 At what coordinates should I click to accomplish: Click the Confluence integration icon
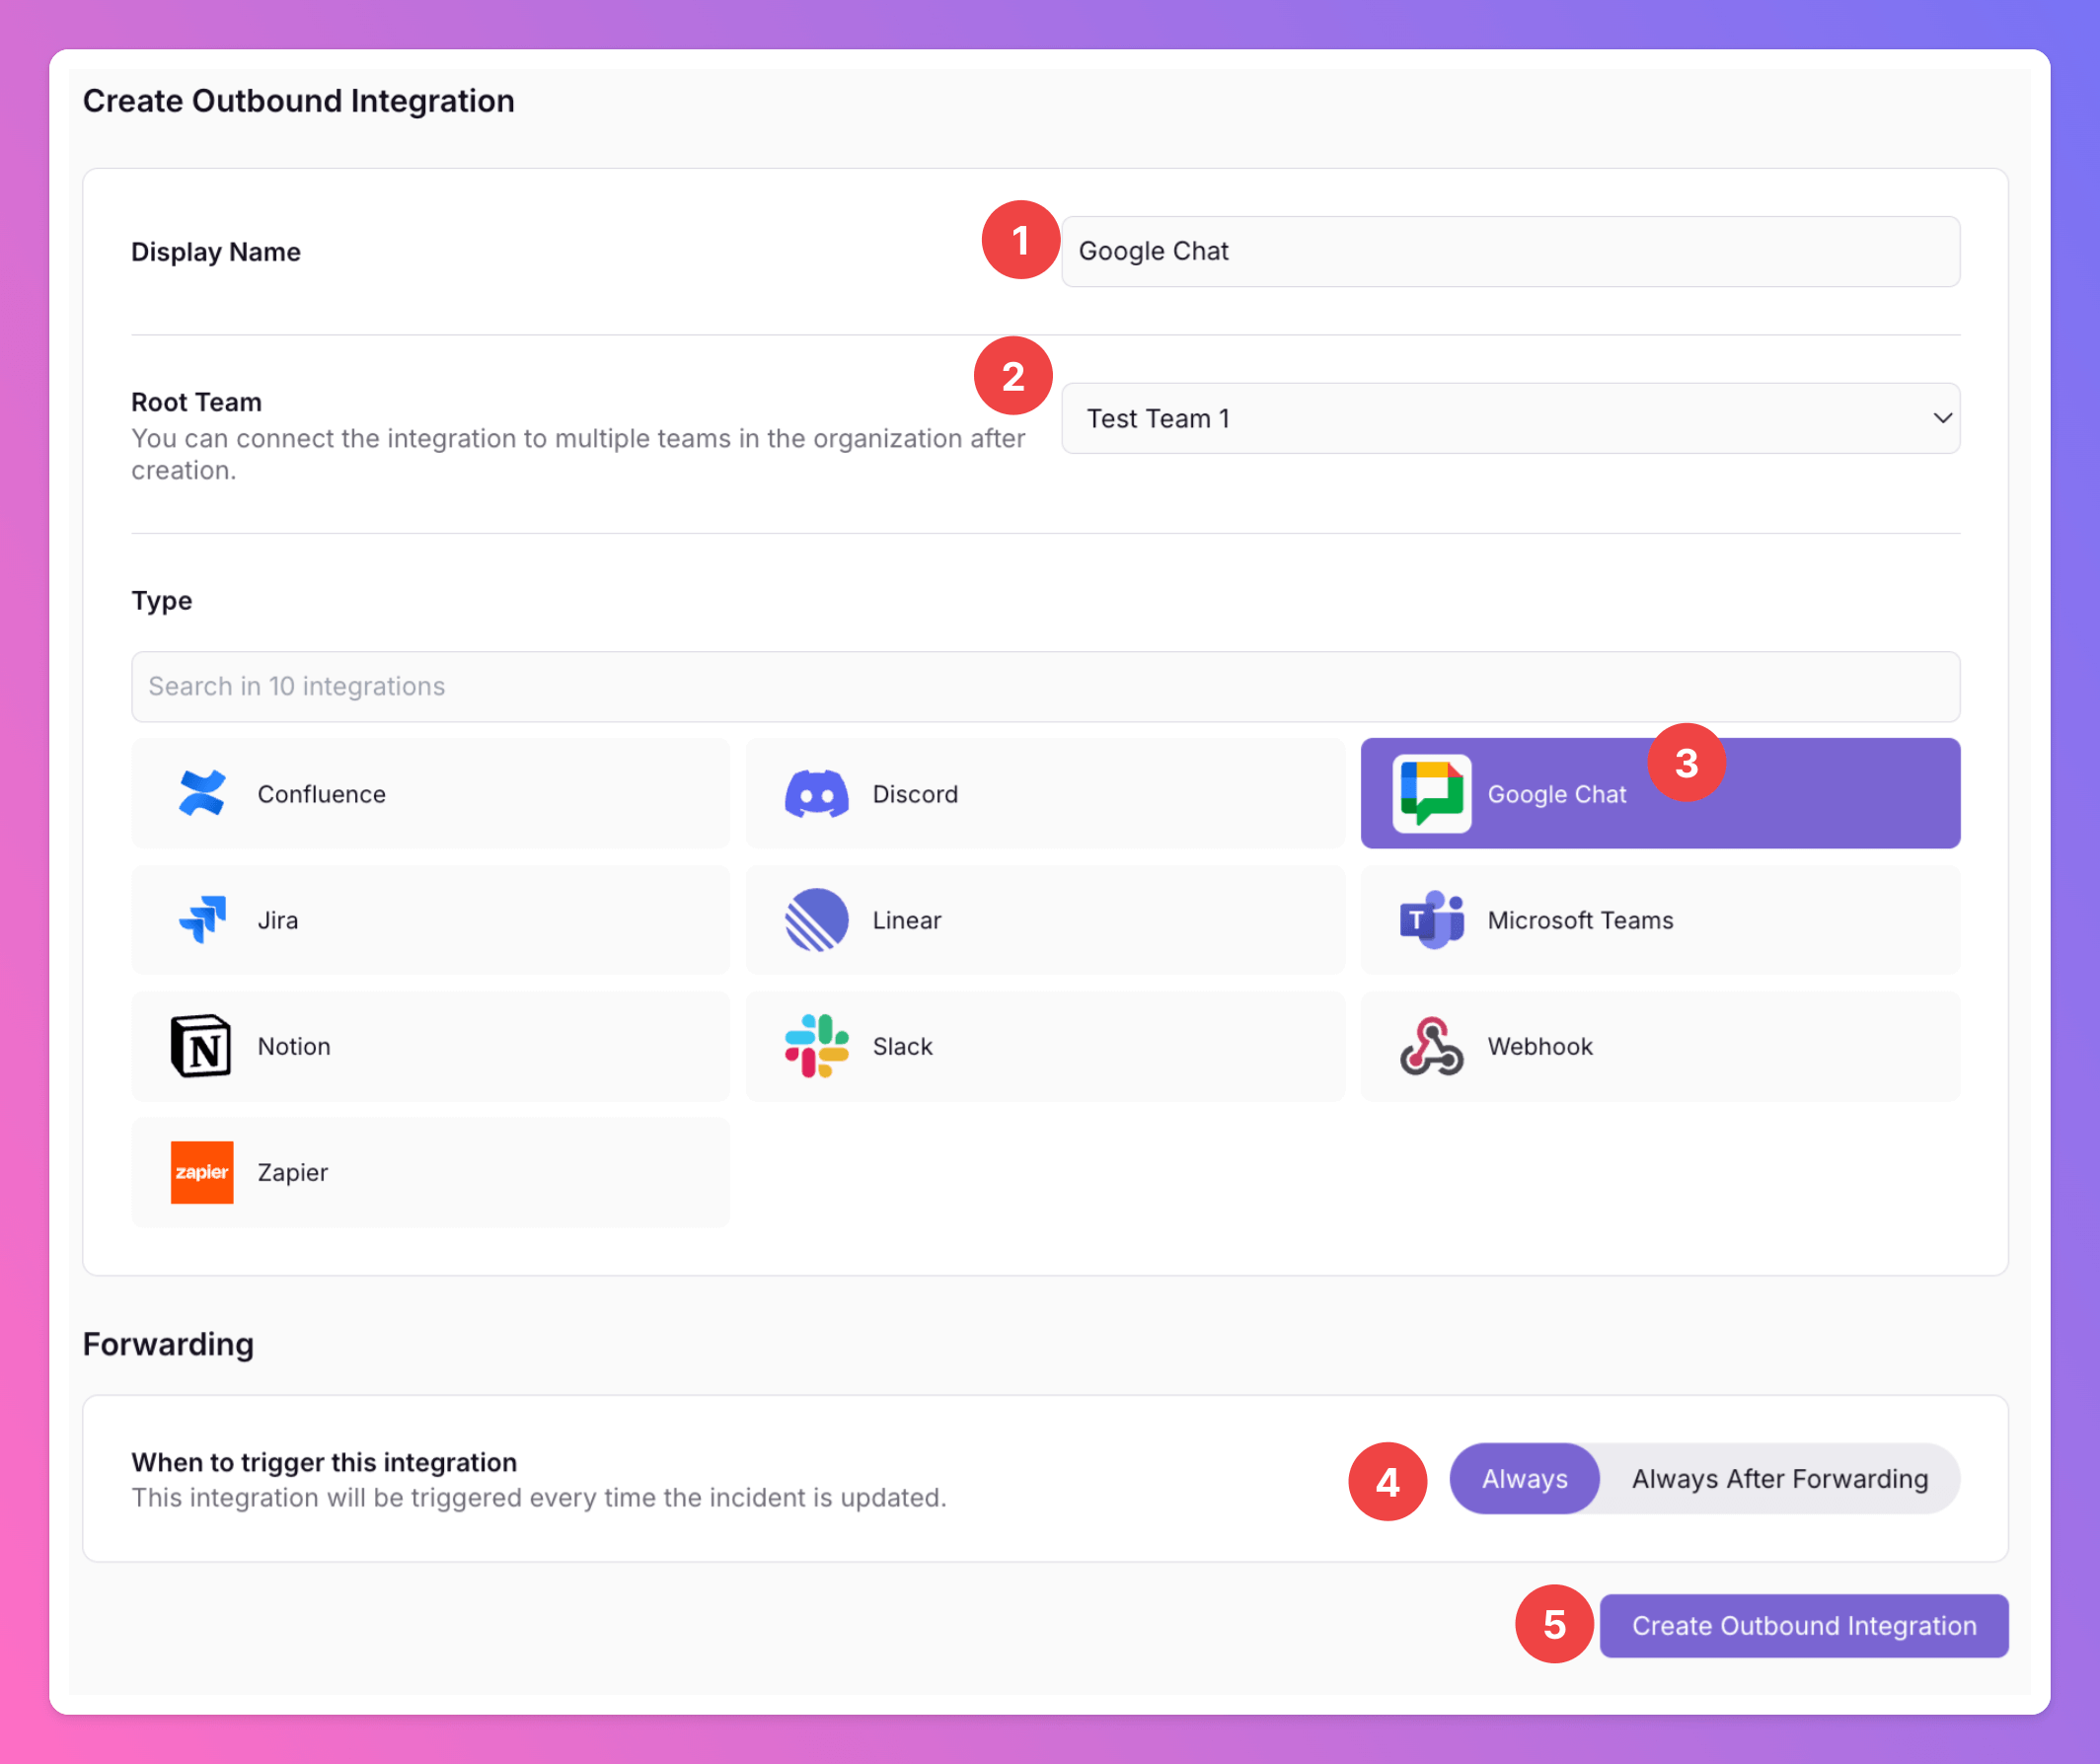[x=201, y=794]
